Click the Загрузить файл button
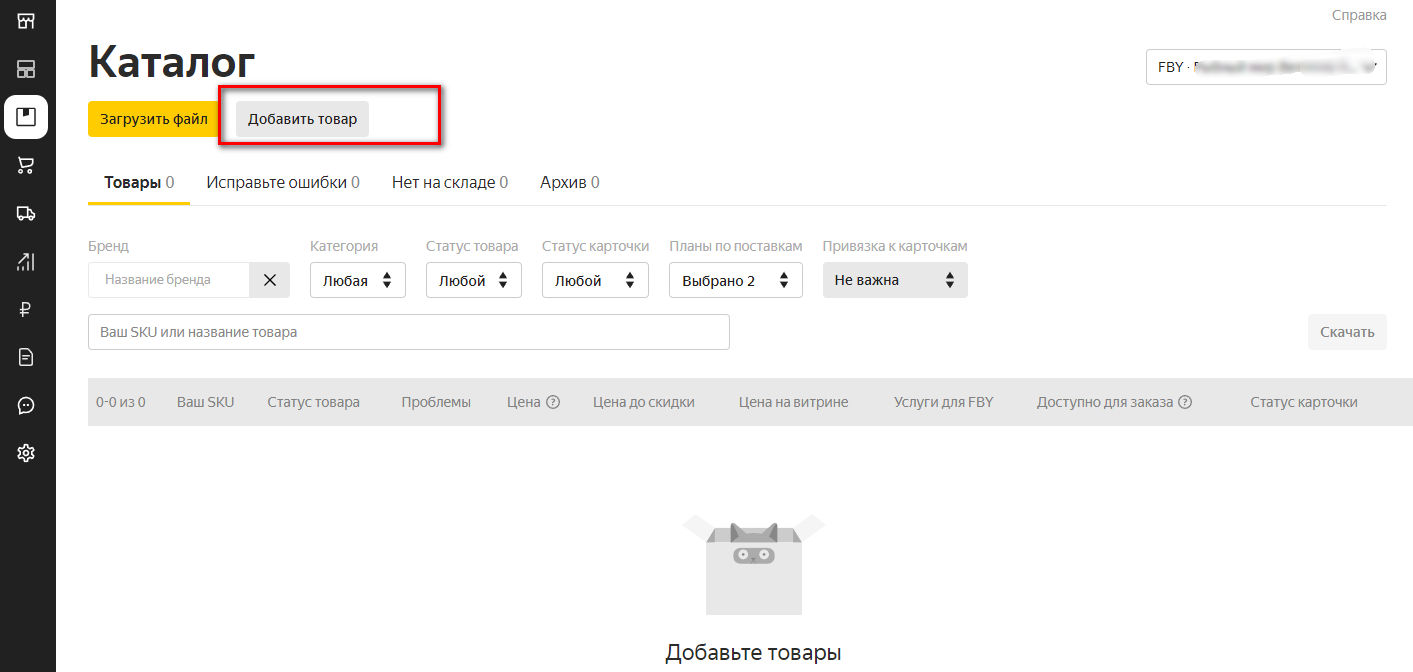 (x=153, y=119)
